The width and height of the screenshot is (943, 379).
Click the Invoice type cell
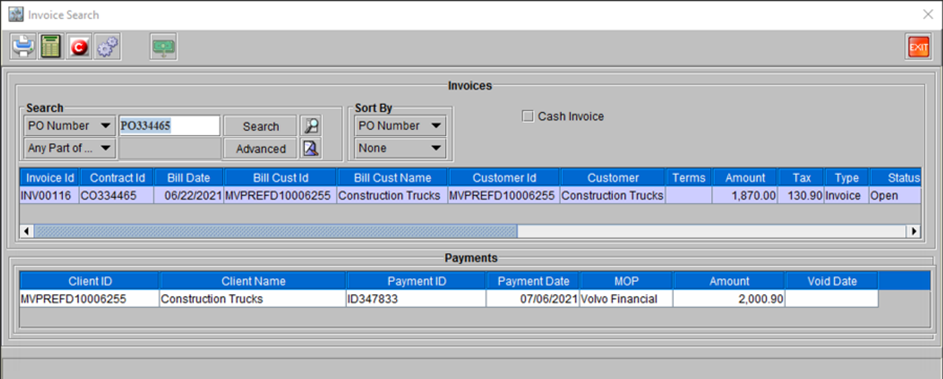(x=846, y=196)
